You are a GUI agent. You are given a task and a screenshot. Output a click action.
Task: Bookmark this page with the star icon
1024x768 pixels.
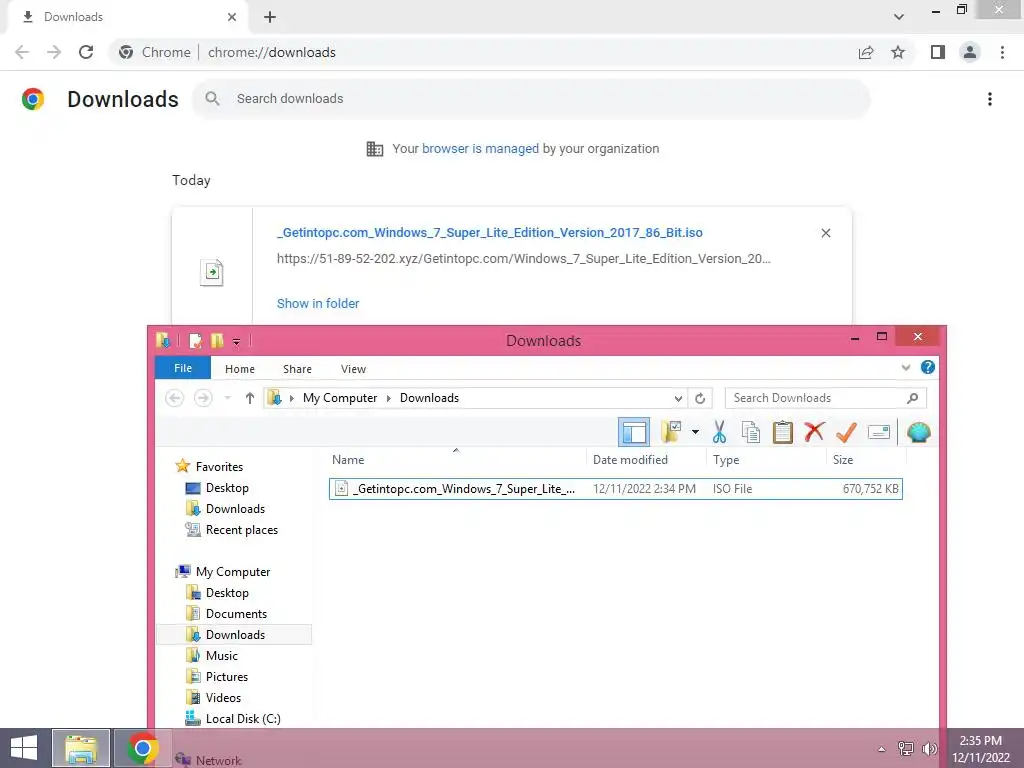[898, 52]
